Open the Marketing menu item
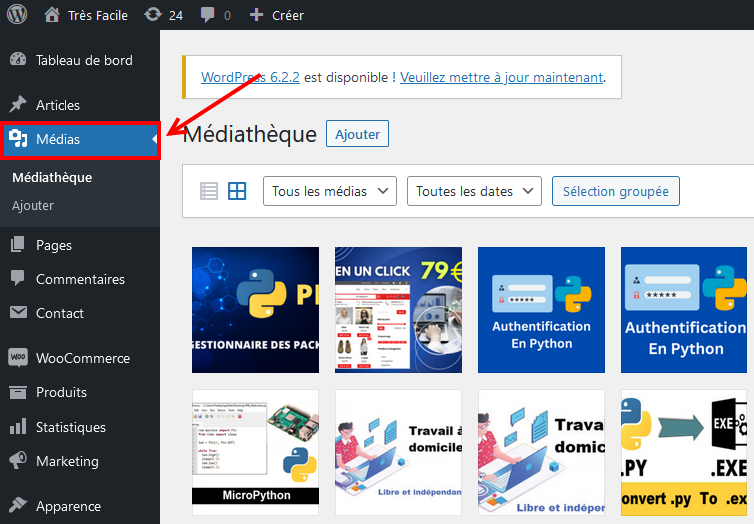 click(67, 461)
